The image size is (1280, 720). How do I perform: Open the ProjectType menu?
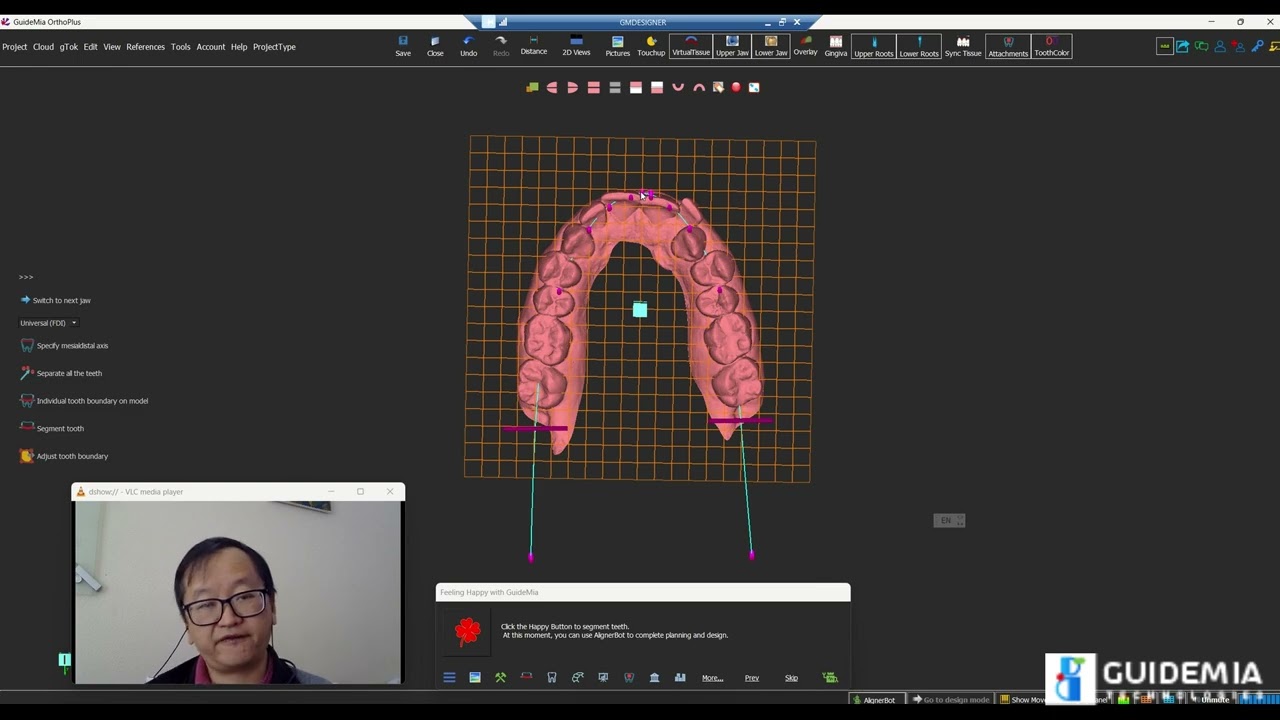tap(274, 47)
